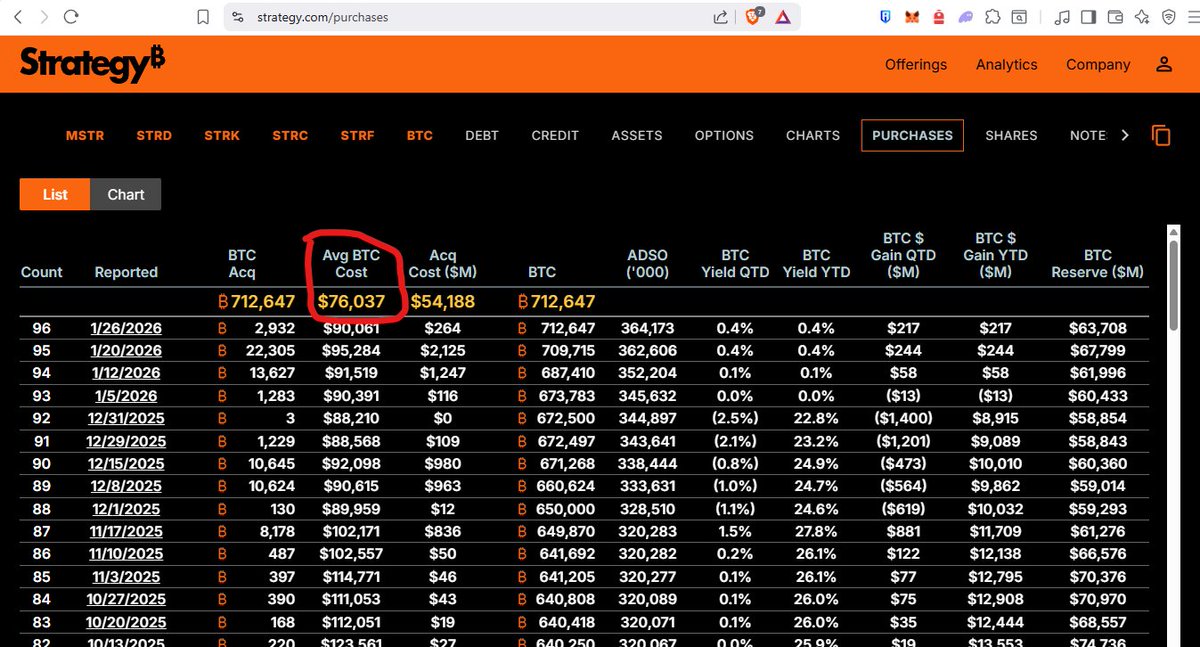Click the $76,037 average cost total

pos(351,302)
